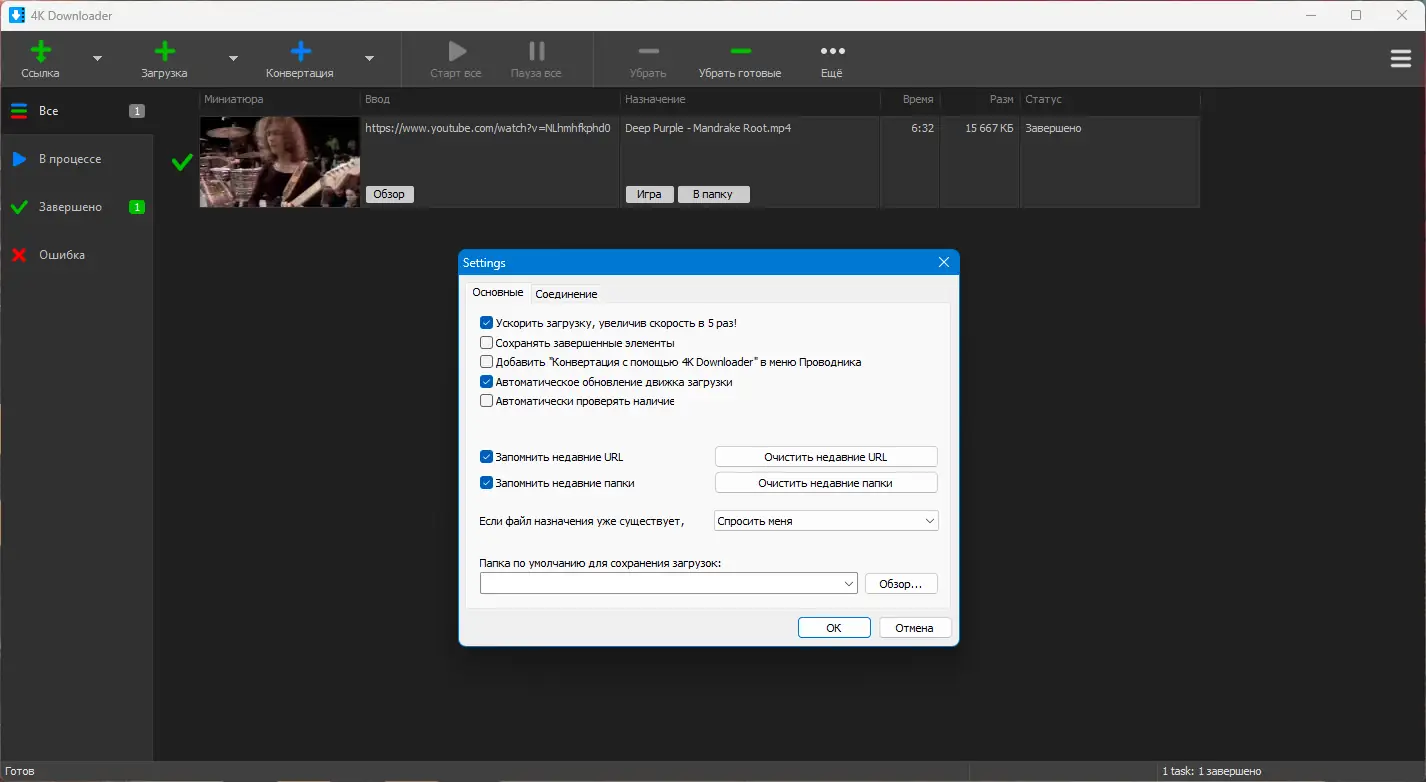Screen dimensions: 1426x782
Task: Toggle 'Автоматическое обновление движка загрузки' checkbox
Action: [487, 382]
